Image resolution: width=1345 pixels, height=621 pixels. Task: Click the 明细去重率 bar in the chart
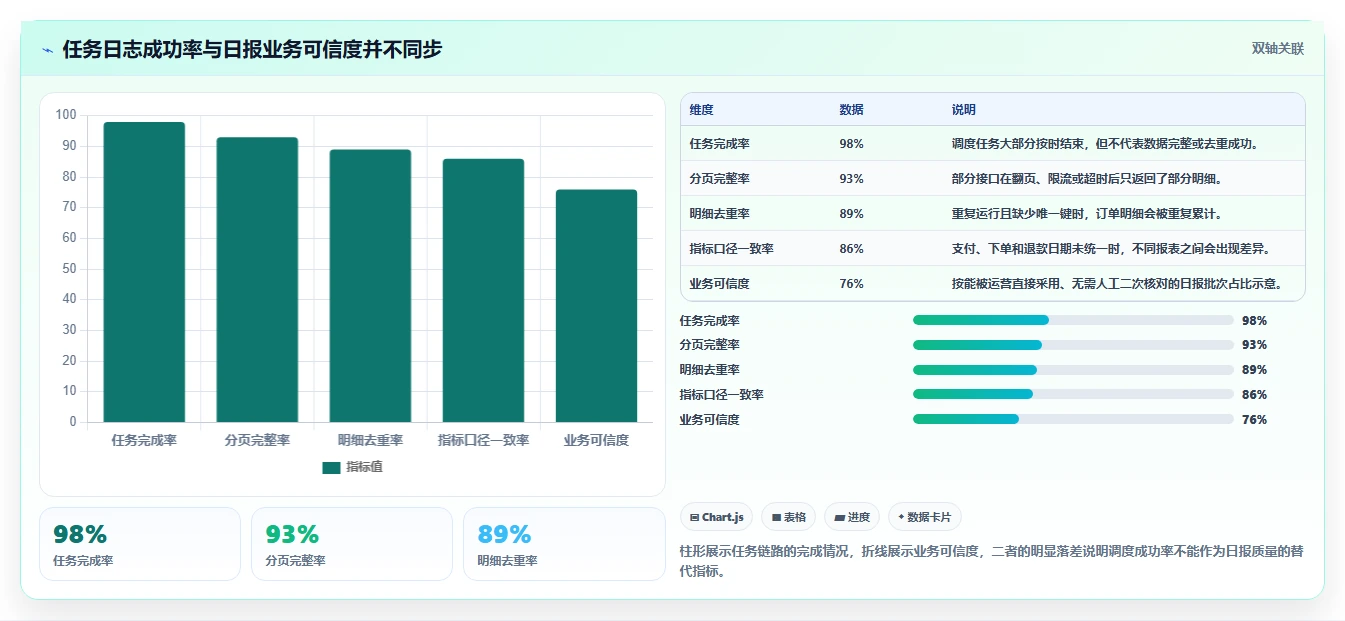coord(370,286)
